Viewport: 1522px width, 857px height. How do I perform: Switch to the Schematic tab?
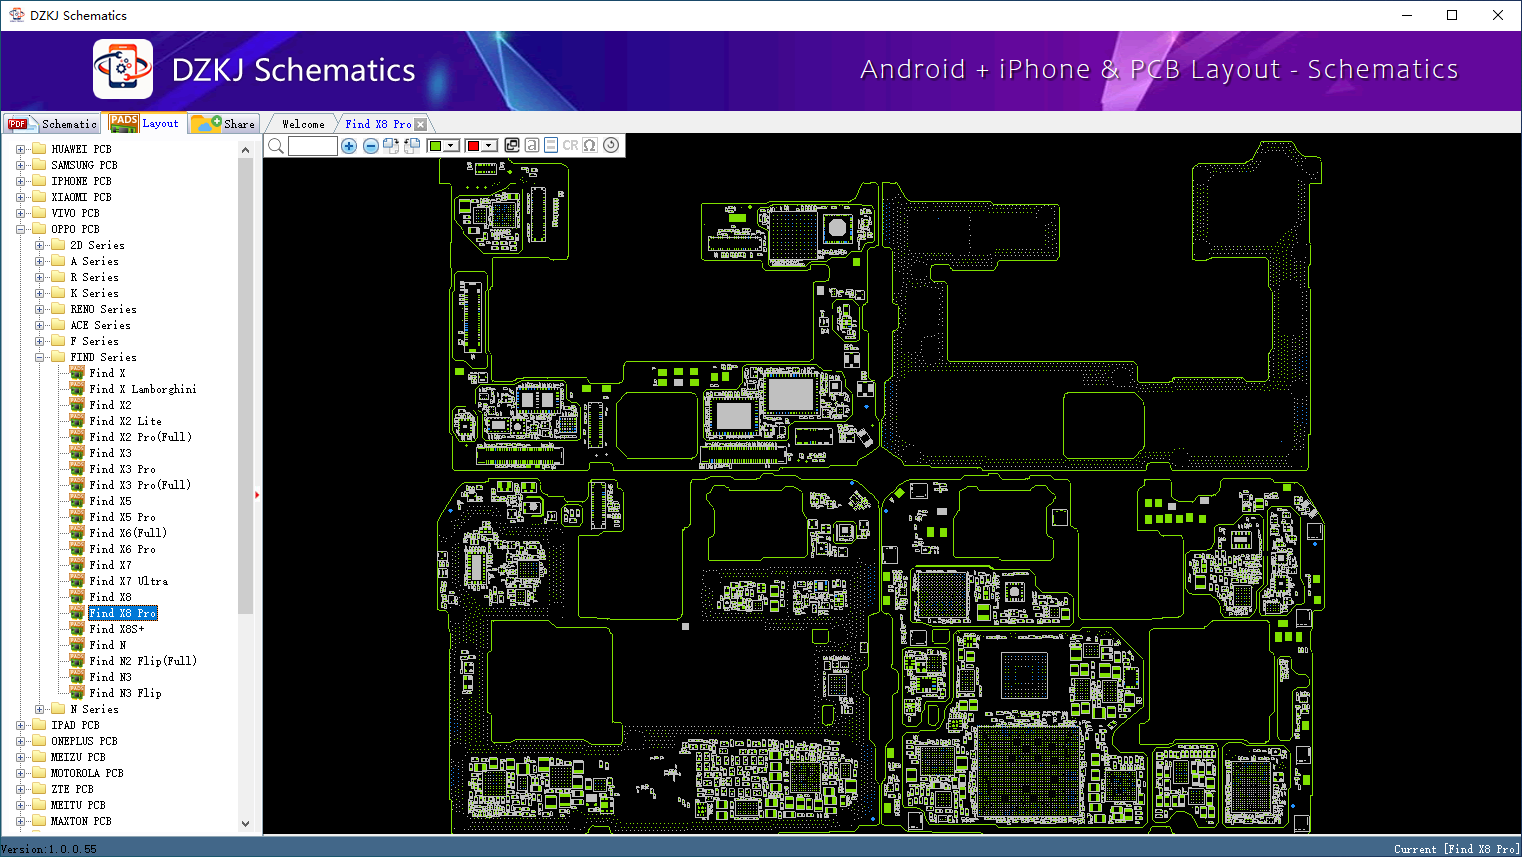pyautogui.click(x=53, y=124)
